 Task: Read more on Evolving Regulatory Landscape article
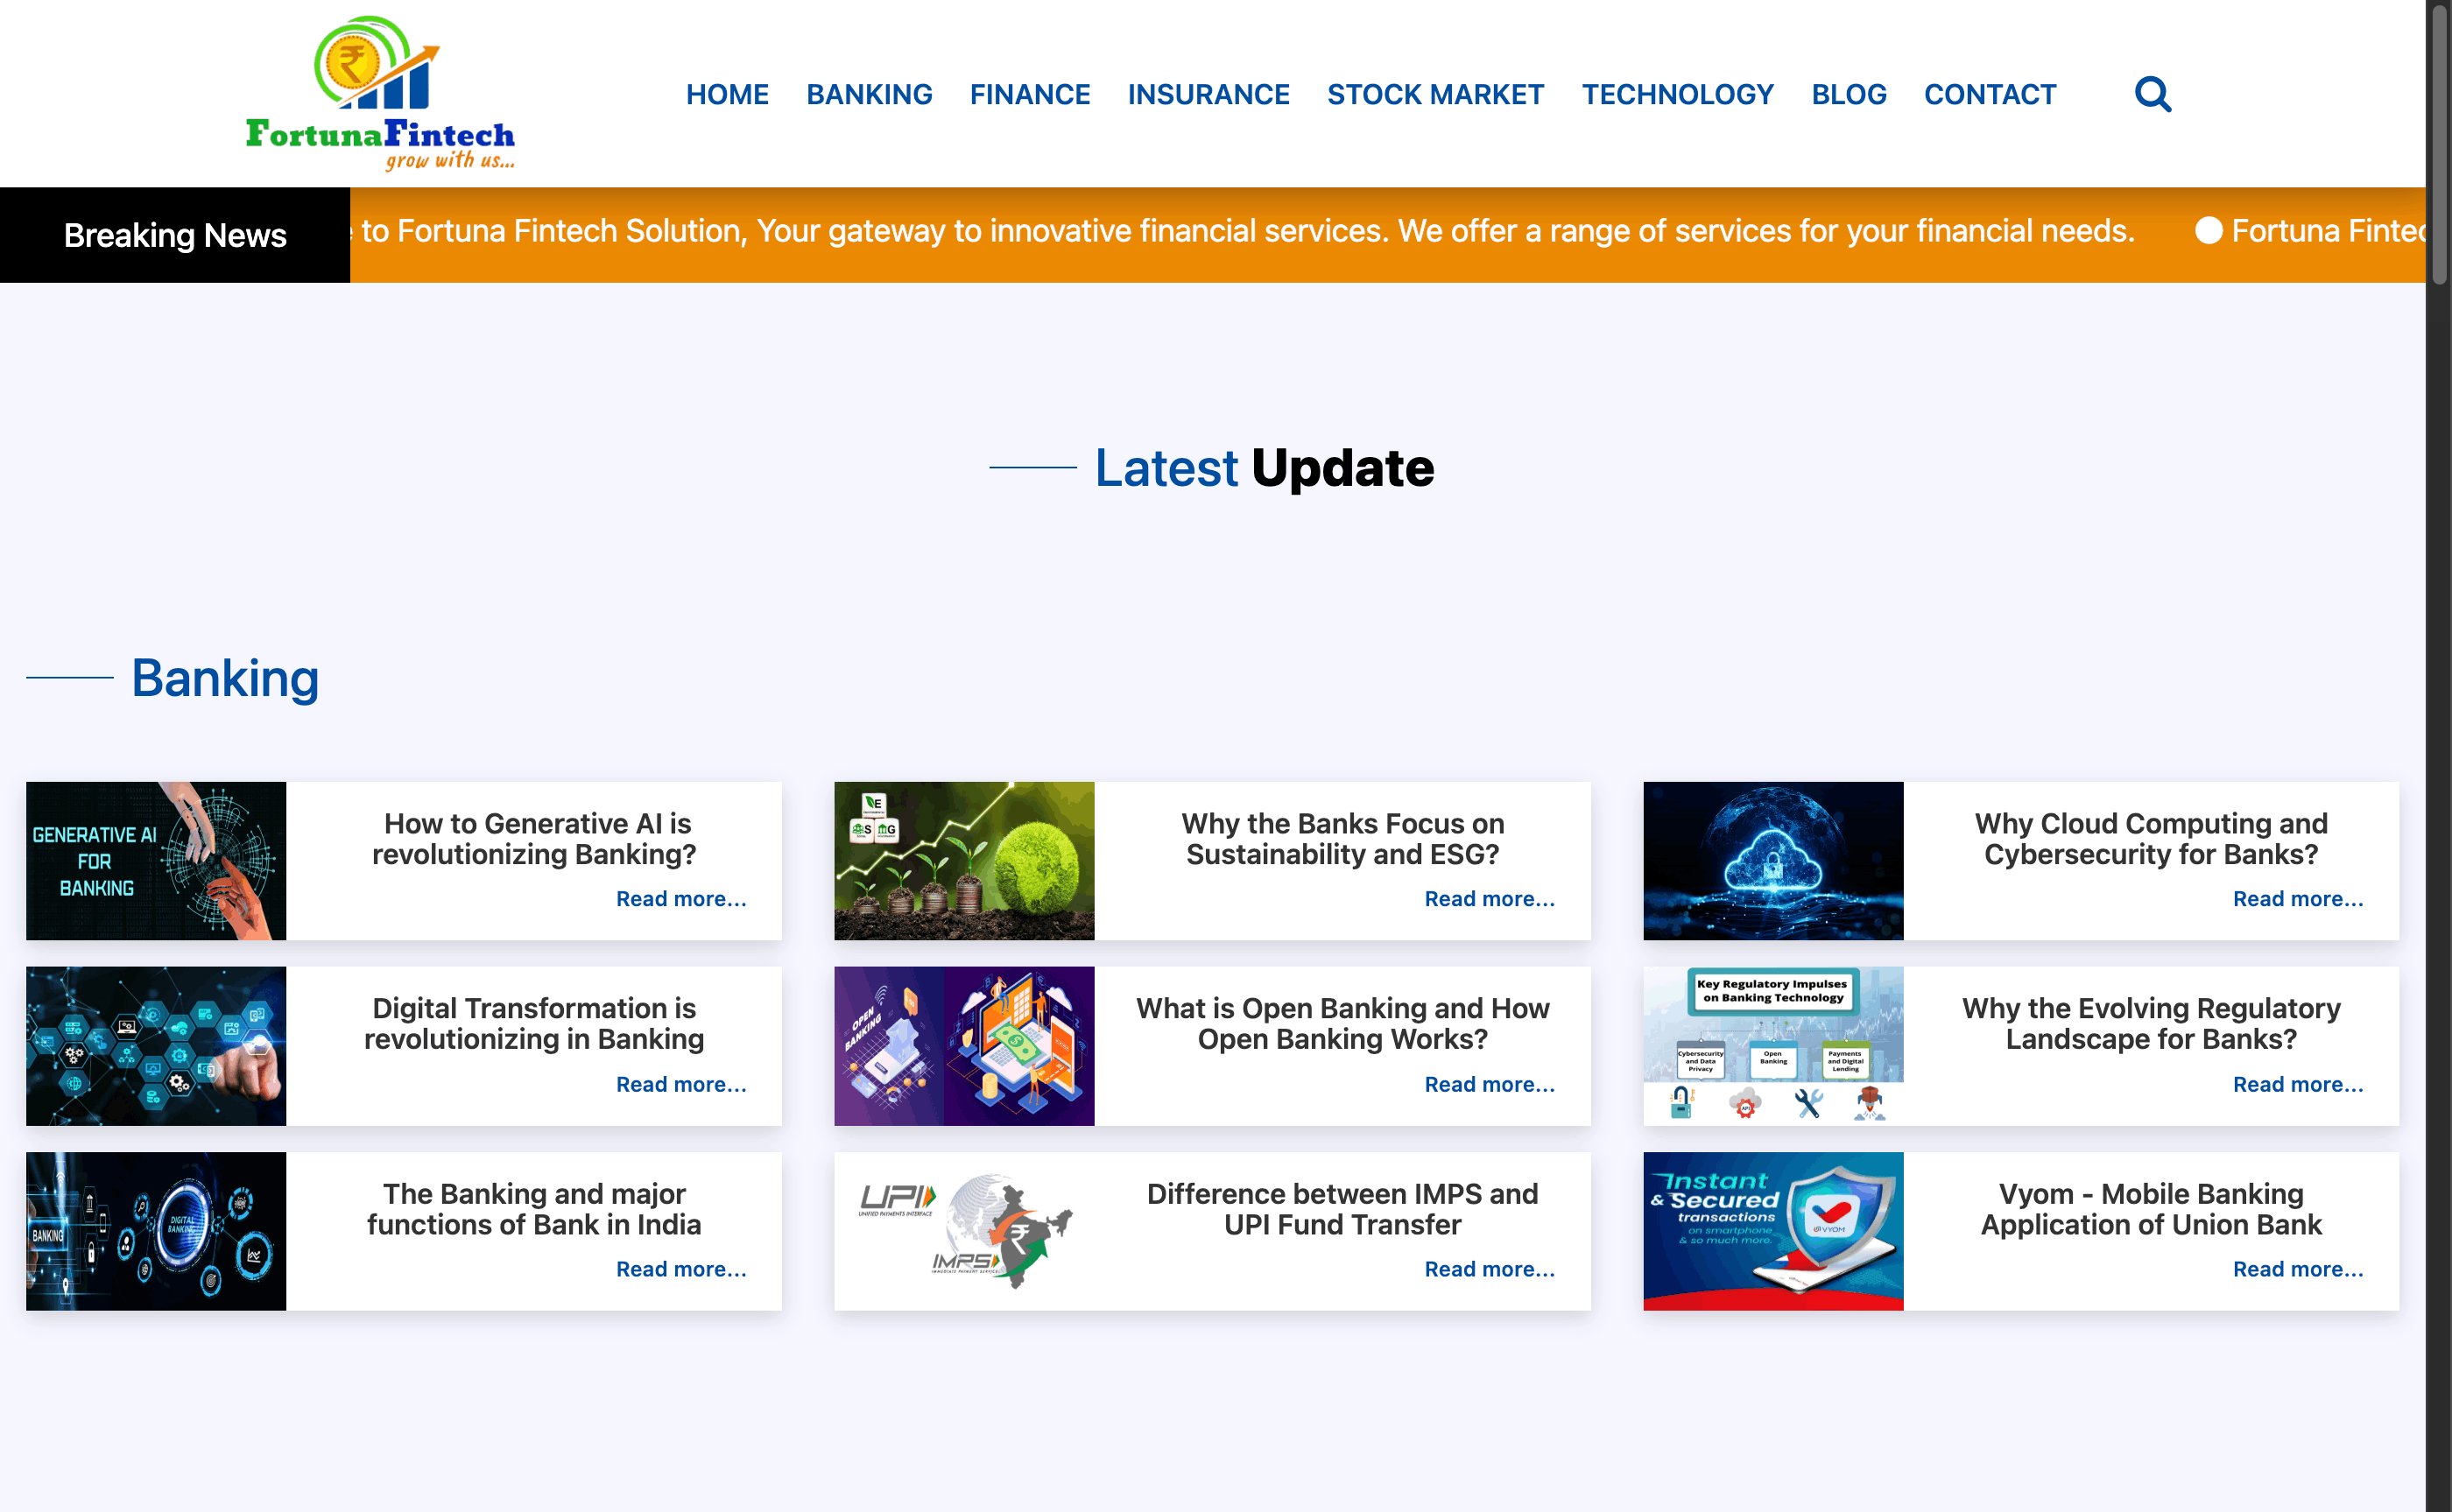tap(2298, 1084)
